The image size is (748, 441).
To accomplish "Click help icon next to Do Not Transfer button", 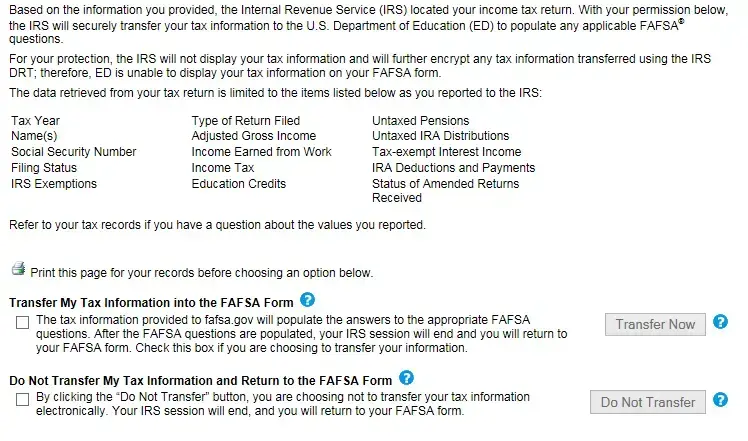I will point(720,400).
